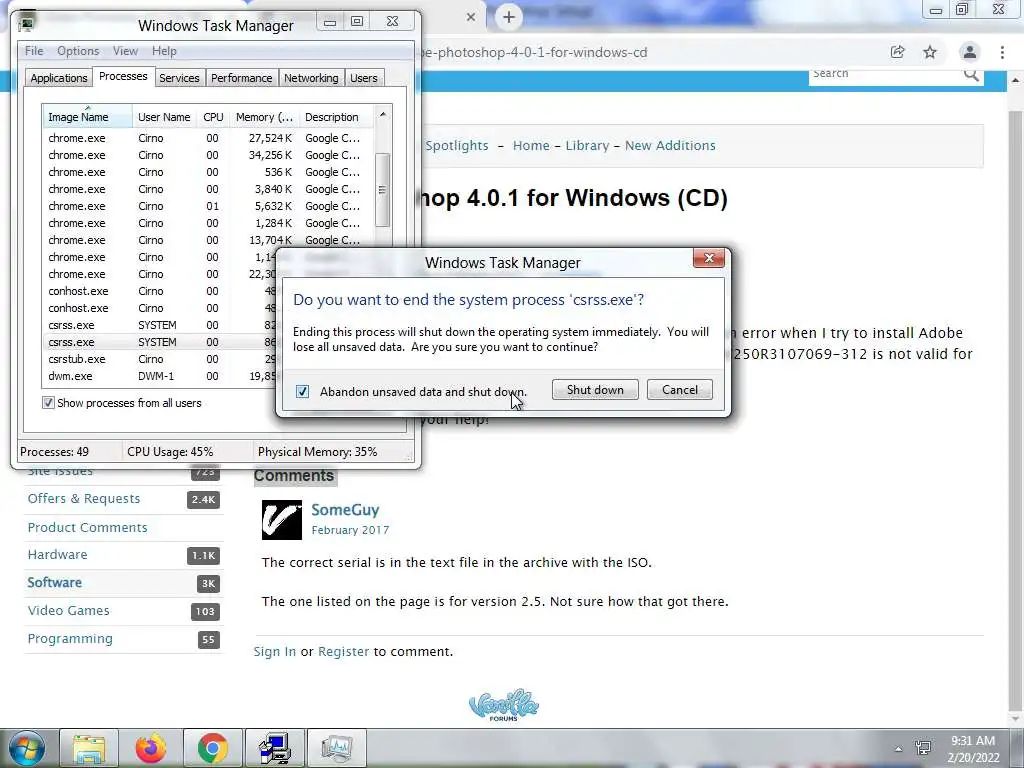Switch to Applications tab
The height and width of the screenshot is (768, 1024).
[x=59, y=78]
